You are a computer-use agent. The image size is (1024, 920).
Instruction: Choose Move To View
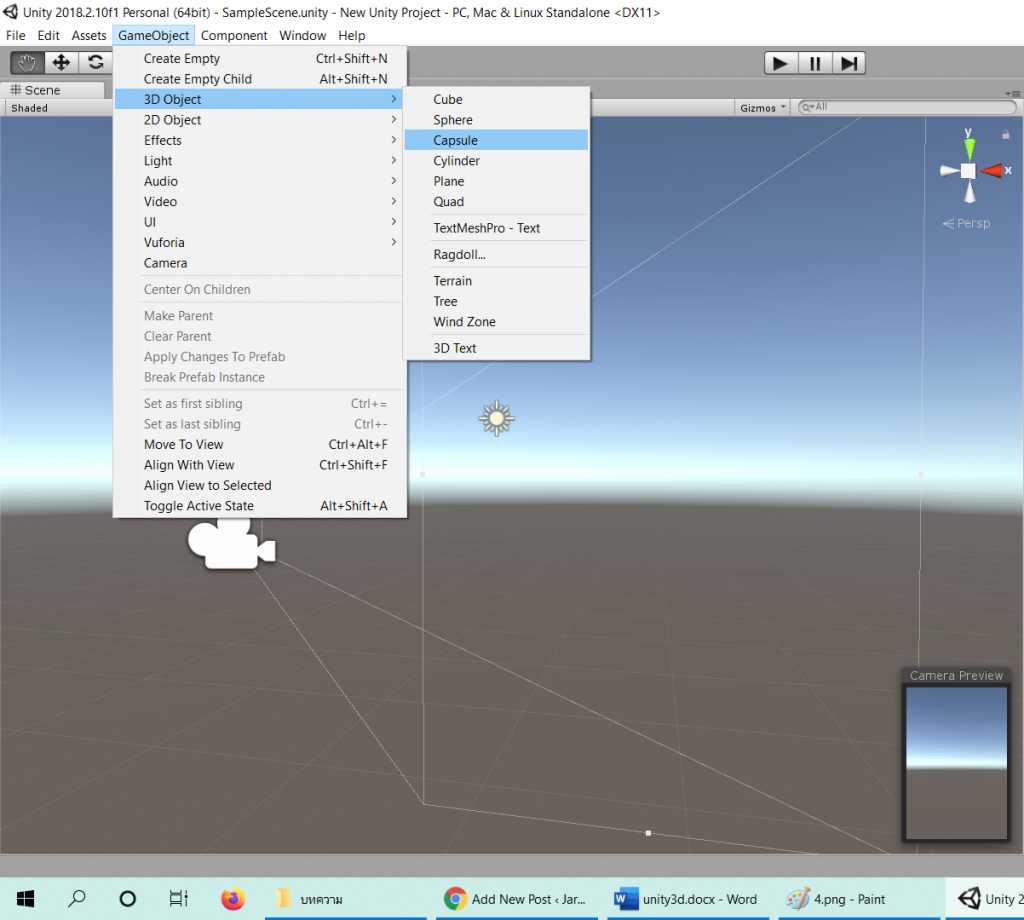[260, 445]
